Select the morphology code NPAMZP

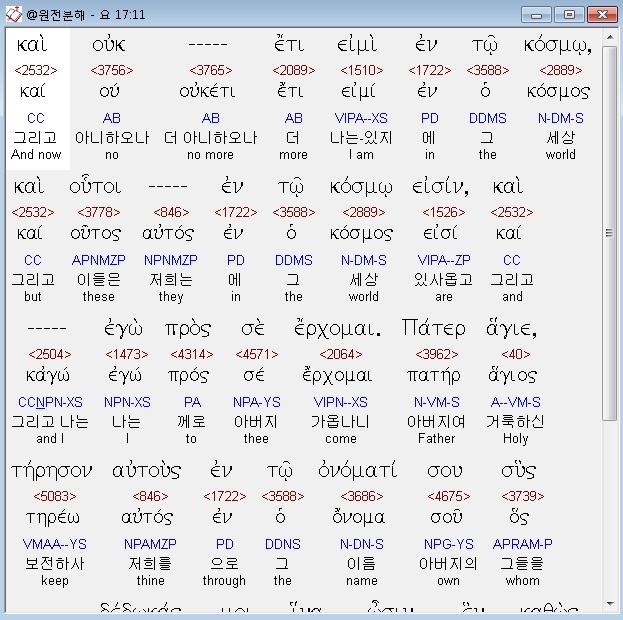pyautogui.click(x=150, y=544)
